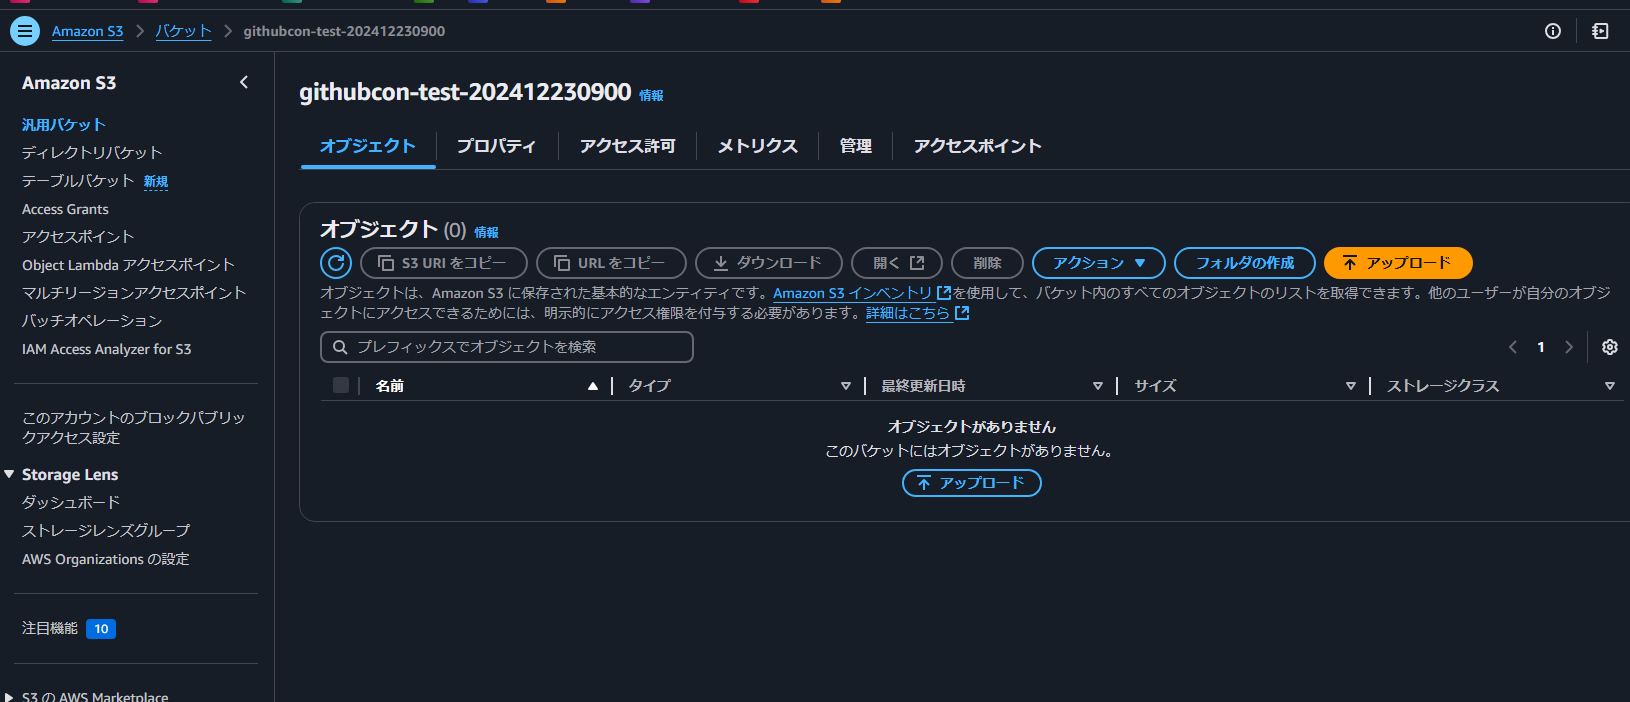Sort by タイプ column arrow
The width and height of the screenshot is (1630, 702).
click(x=846, y=386)
